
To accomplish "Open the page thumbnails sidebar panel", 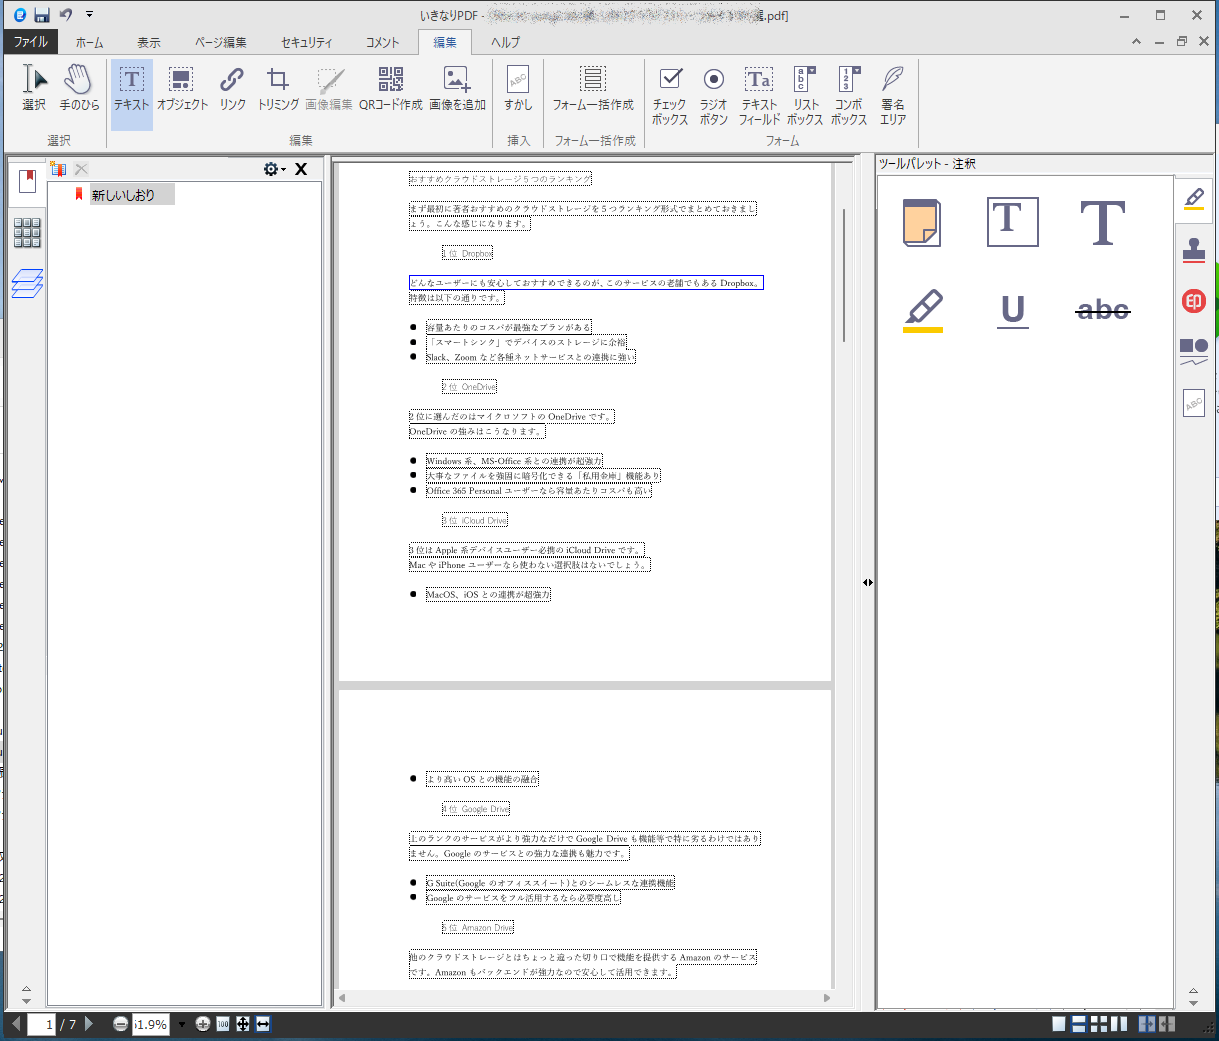I will 27,233.
